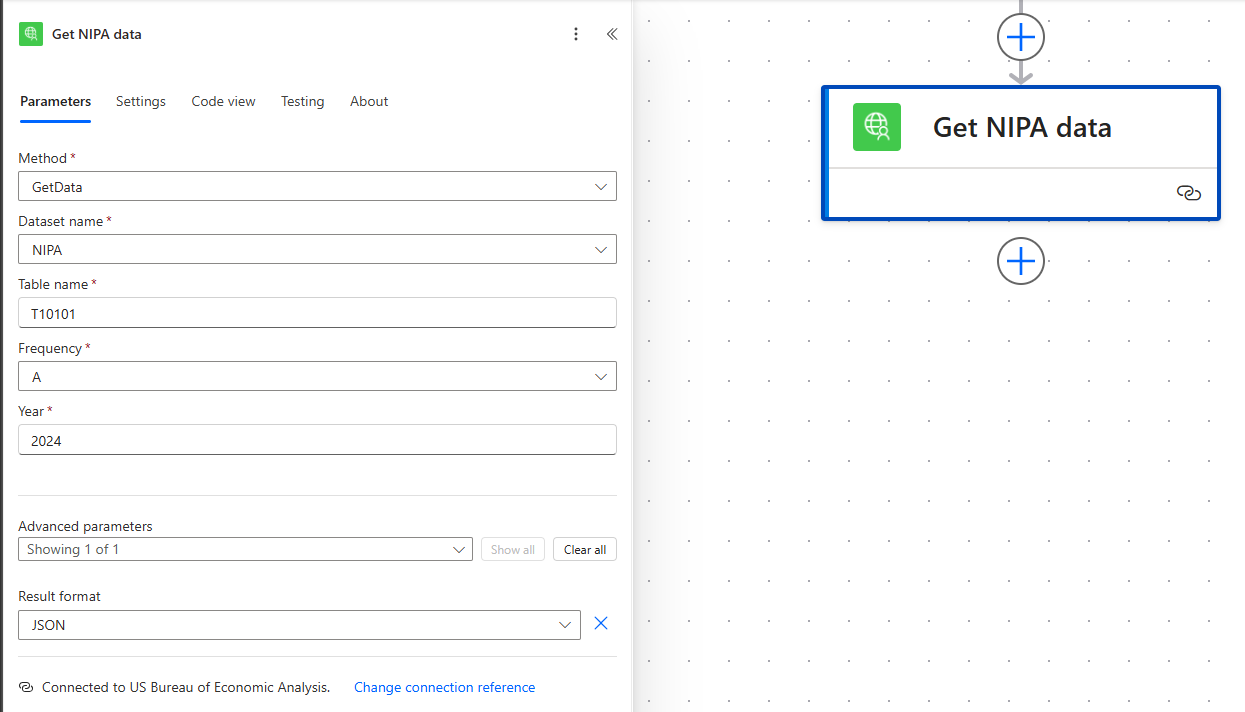Collapse the panel with double chevron icon
The image size is (1245, 712).
(x=612, y=34)
